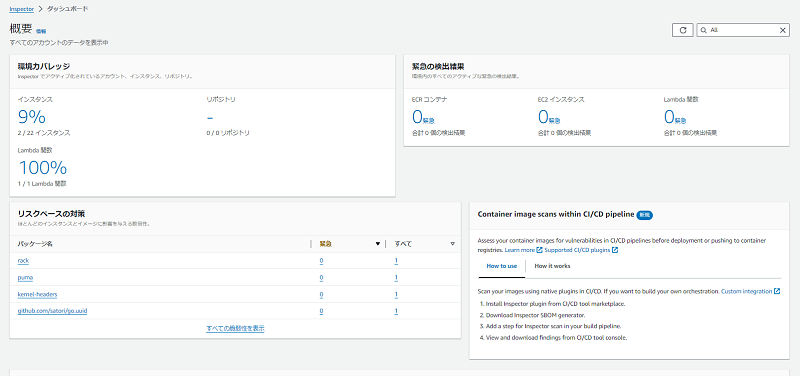Click the search magnifier icon
This screenshot has width=800, height=376.
(x=704, y=30)
